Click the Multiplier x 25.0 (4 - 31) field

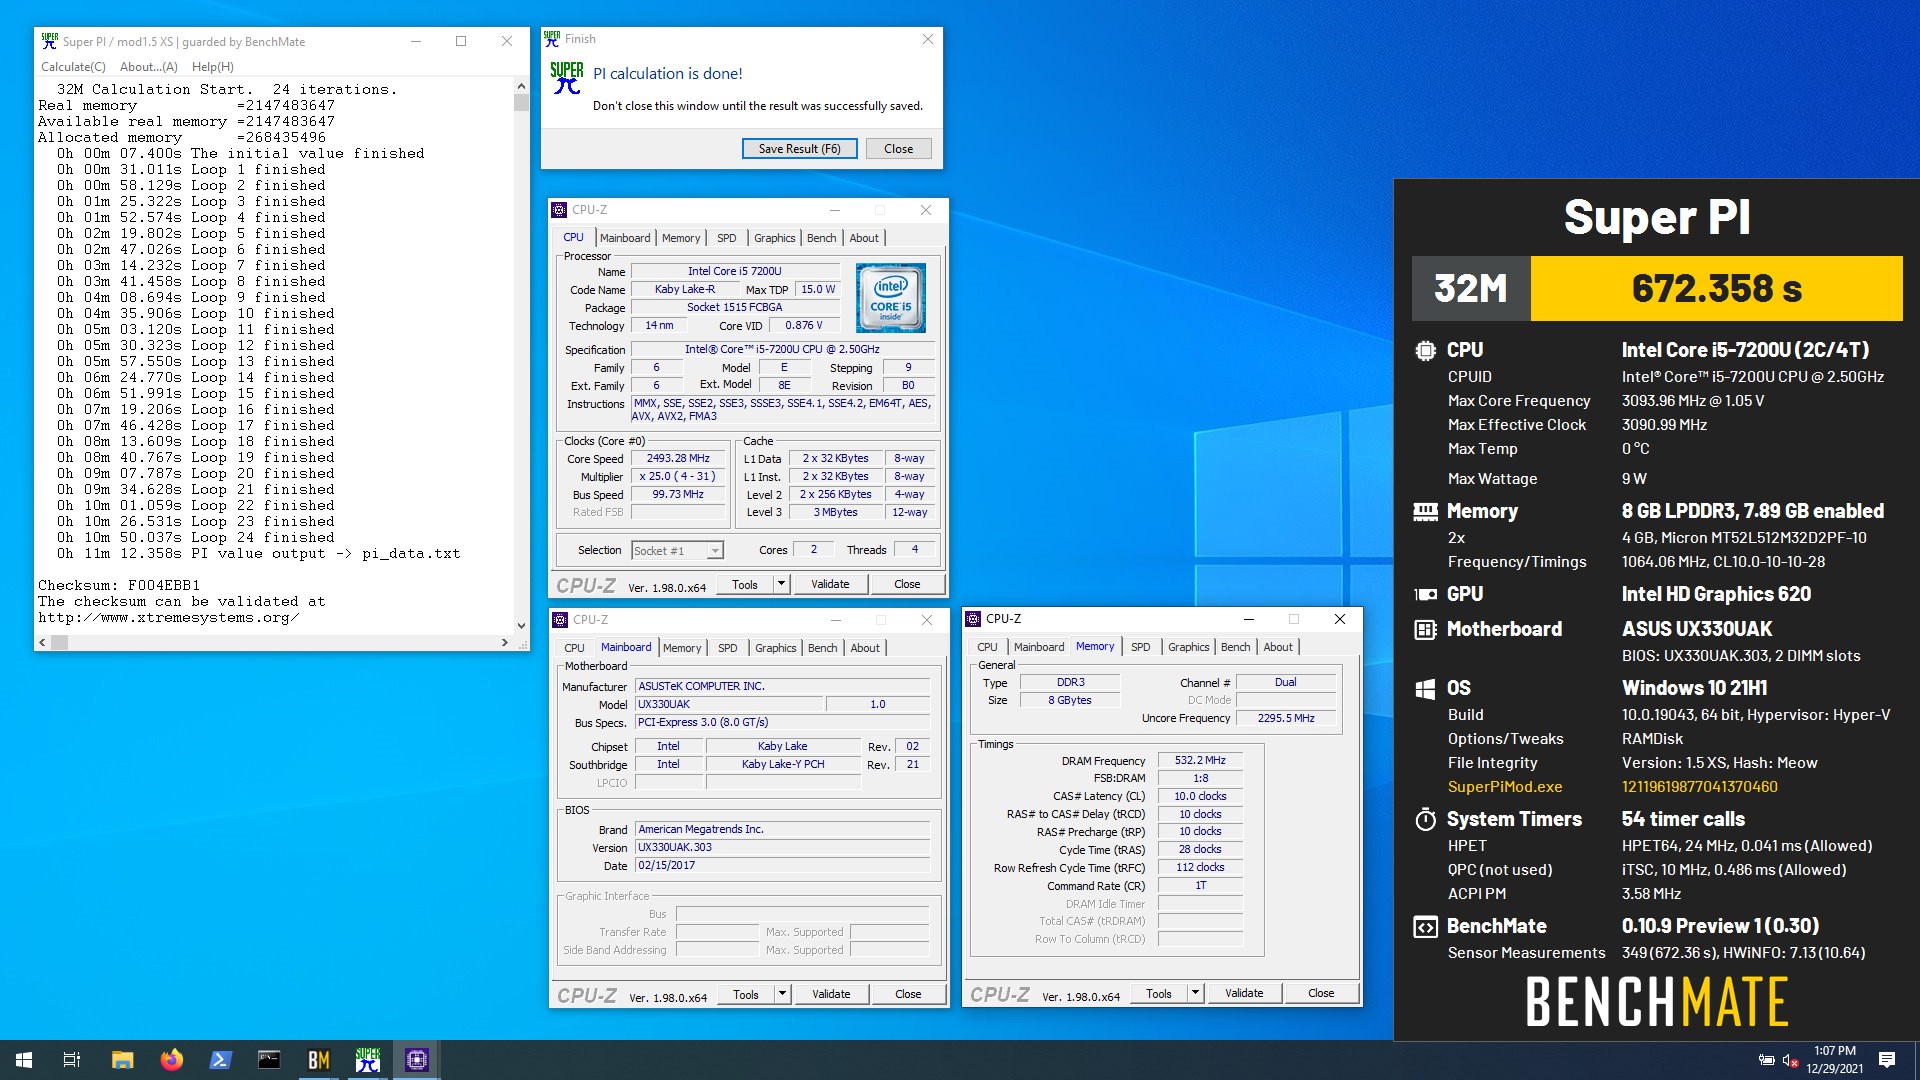click(678, 477)
